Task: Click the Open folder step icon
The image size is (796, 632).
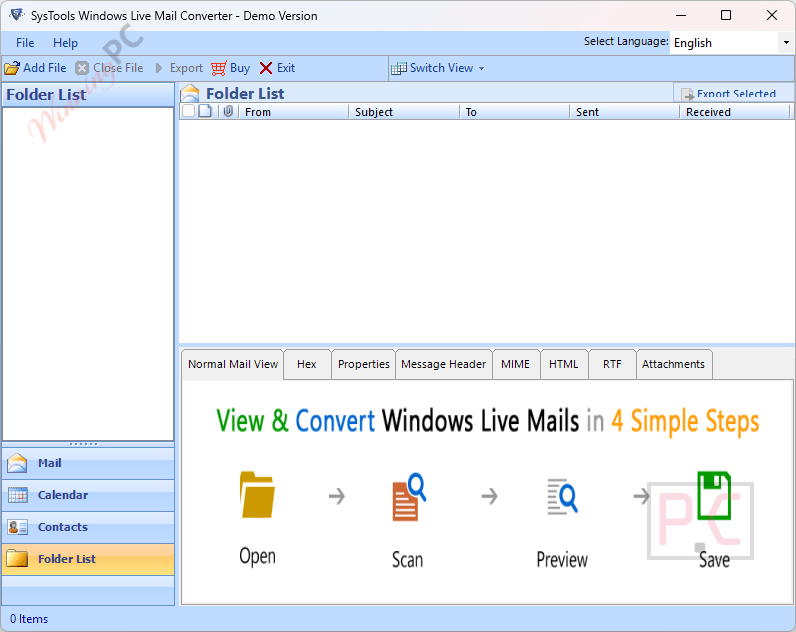Action: (257, 495)
